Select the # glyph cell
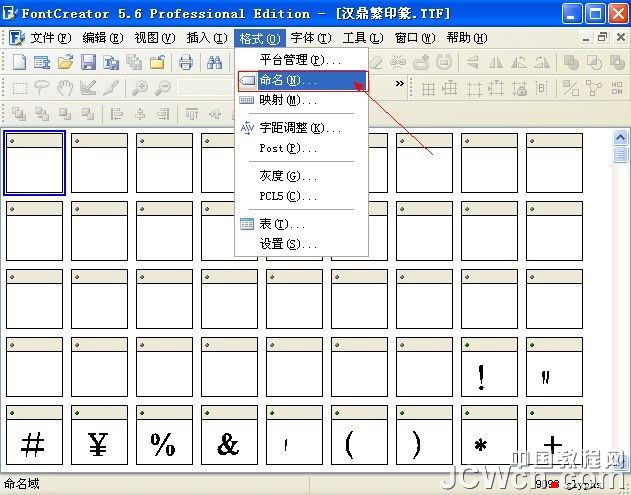 click(34, 435)
